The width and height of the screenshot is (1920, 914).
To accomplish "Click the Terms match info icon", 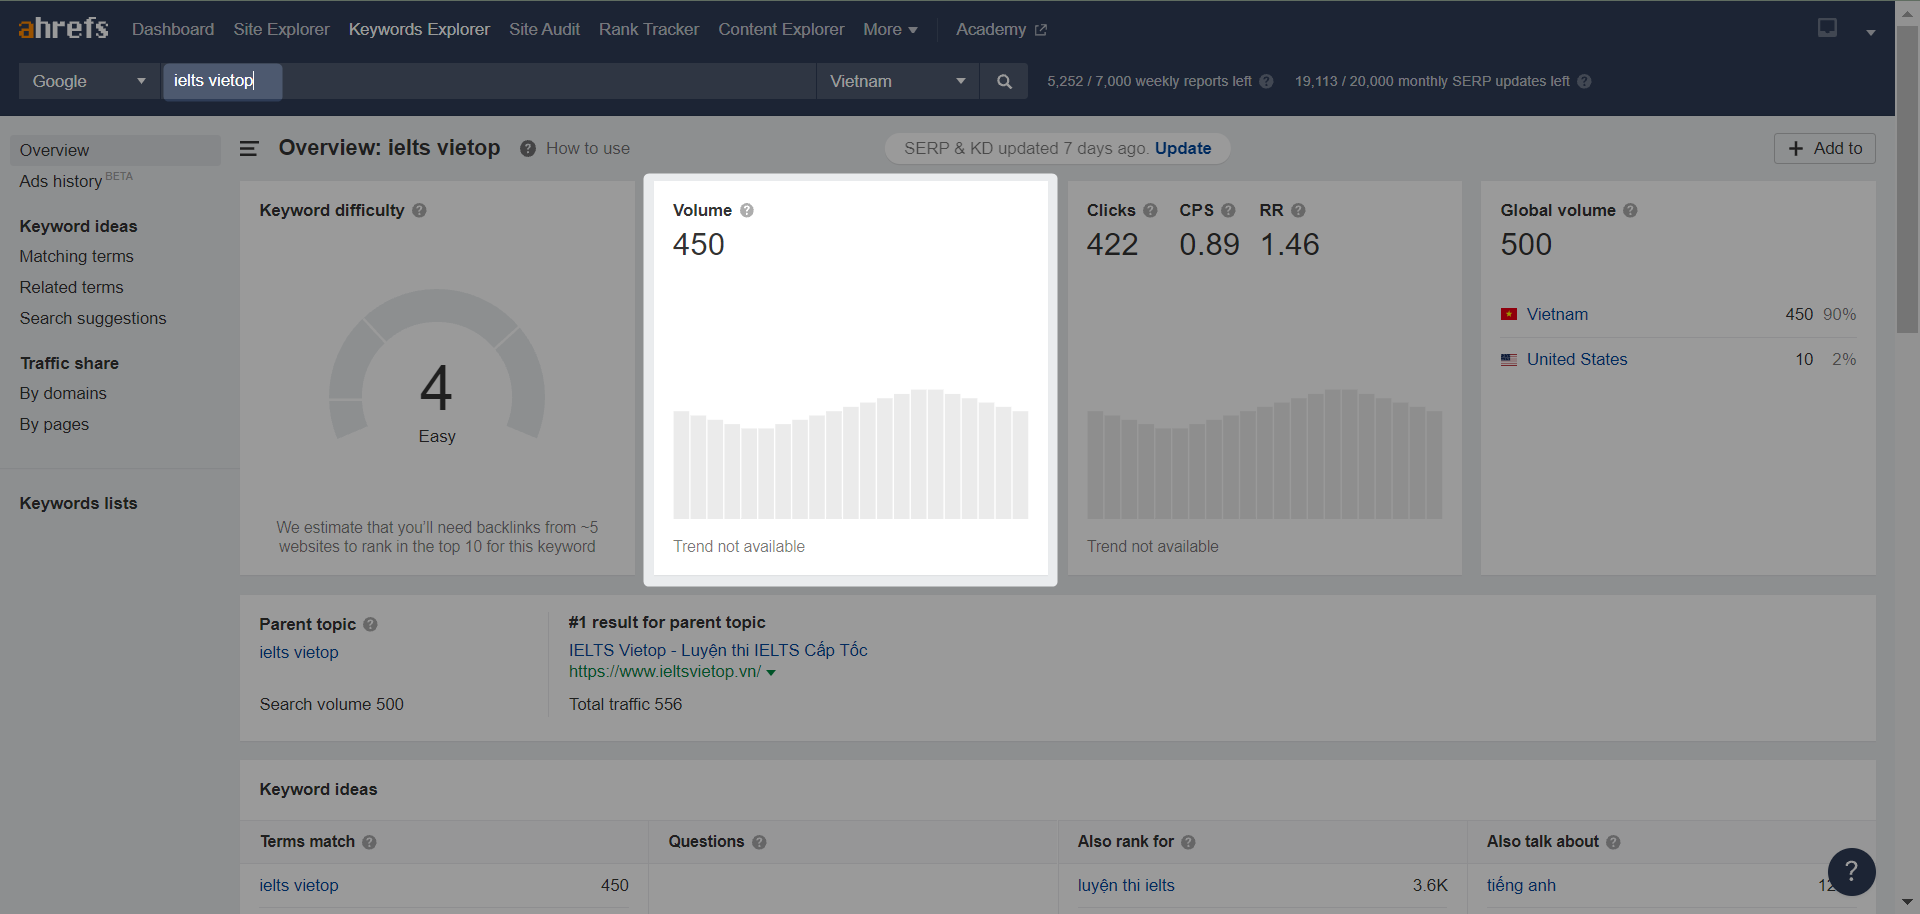I will click(369, 842).
